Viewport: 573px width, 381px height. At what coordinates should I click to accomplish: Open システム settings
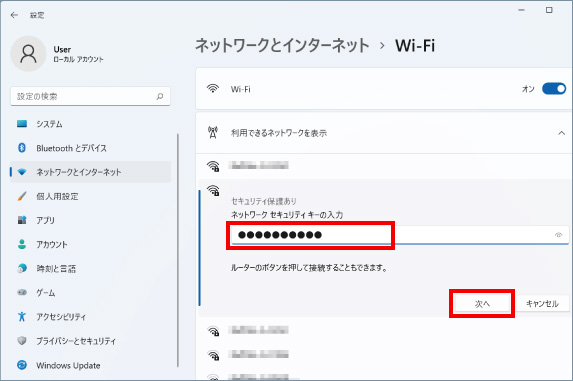coord(90,124)
